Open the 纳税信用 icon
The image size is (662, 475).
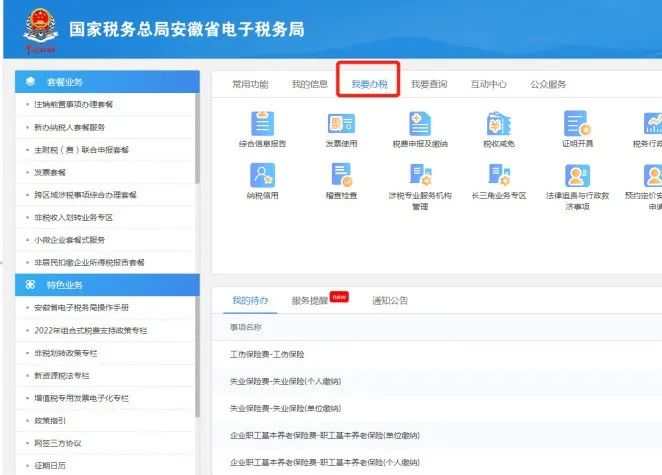click(x=262, y=175)
